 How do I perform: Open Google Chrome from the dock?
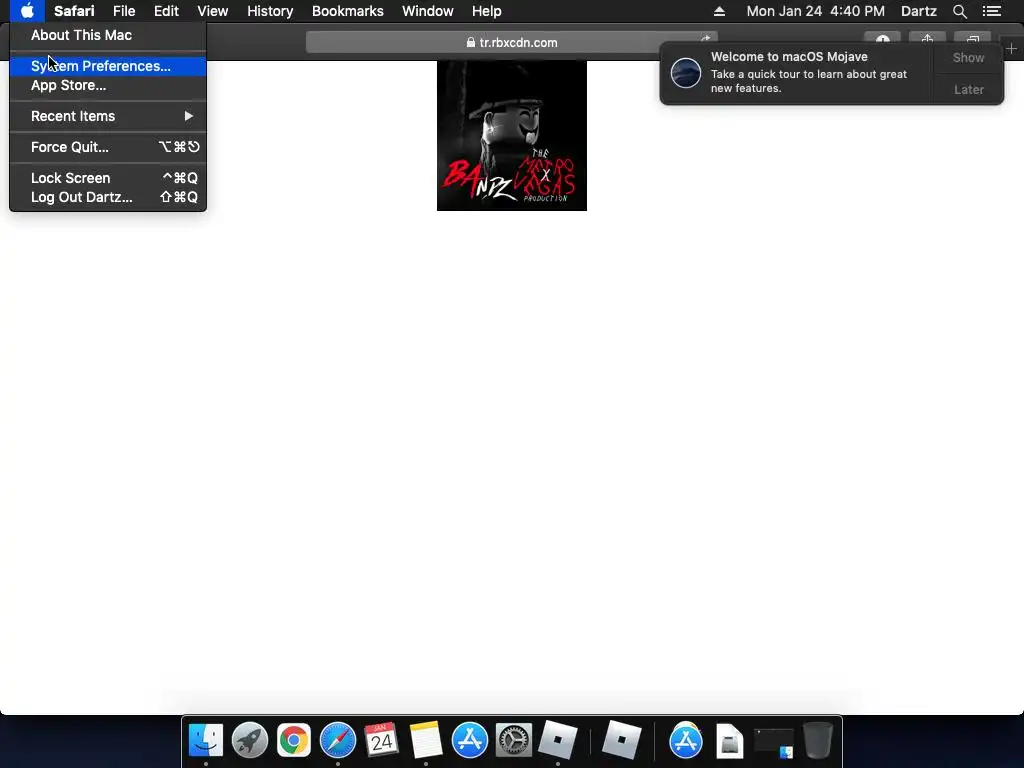coord(294,741)
